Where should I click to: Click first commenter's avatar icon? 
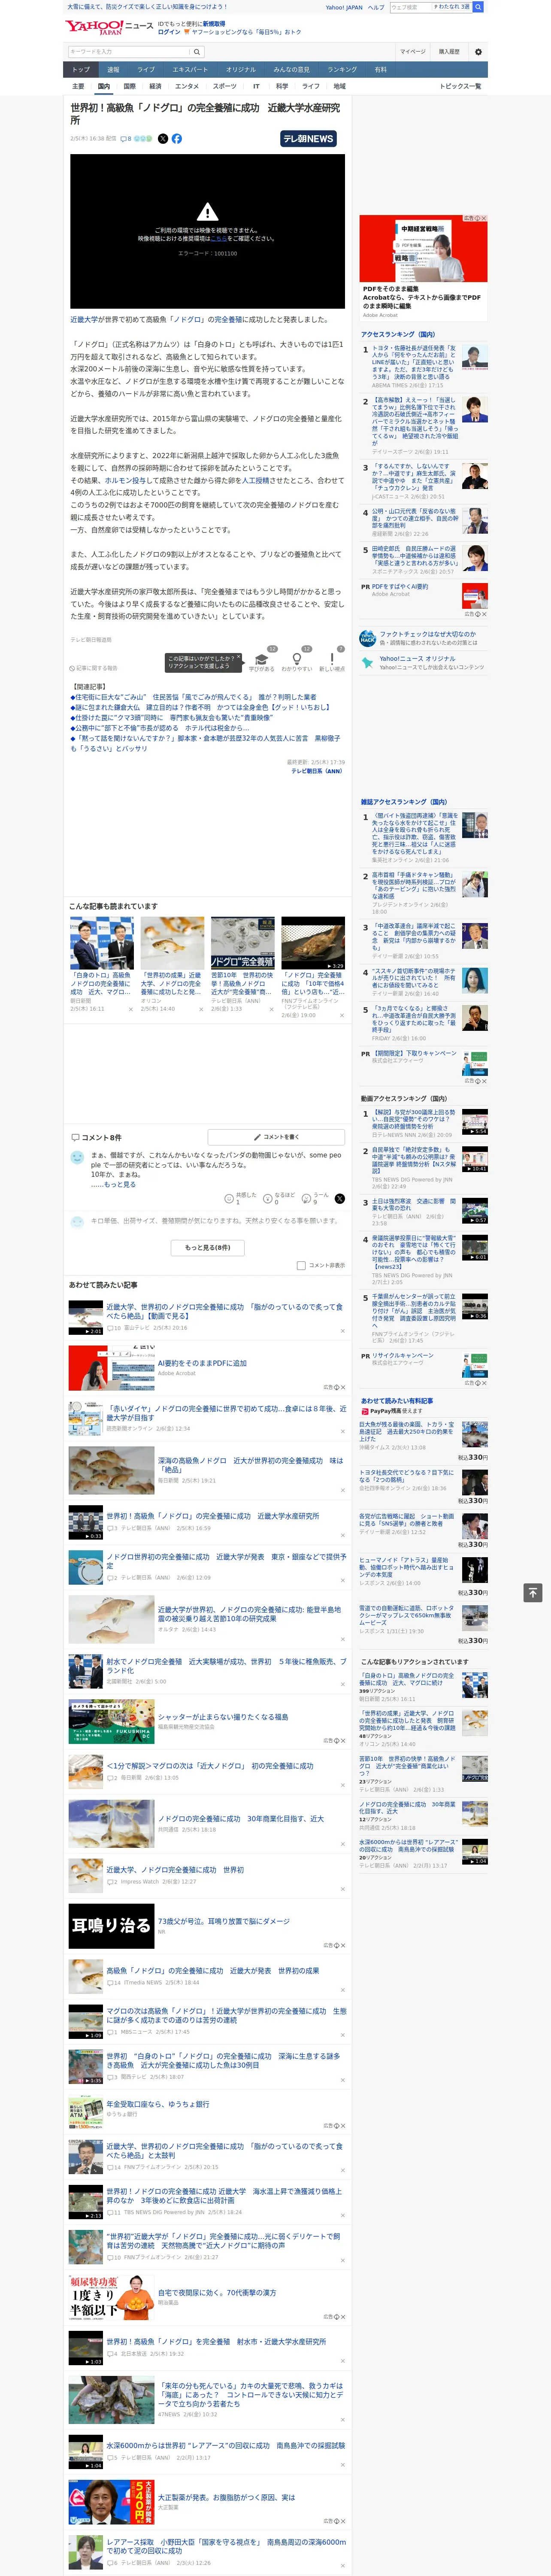77,1157
